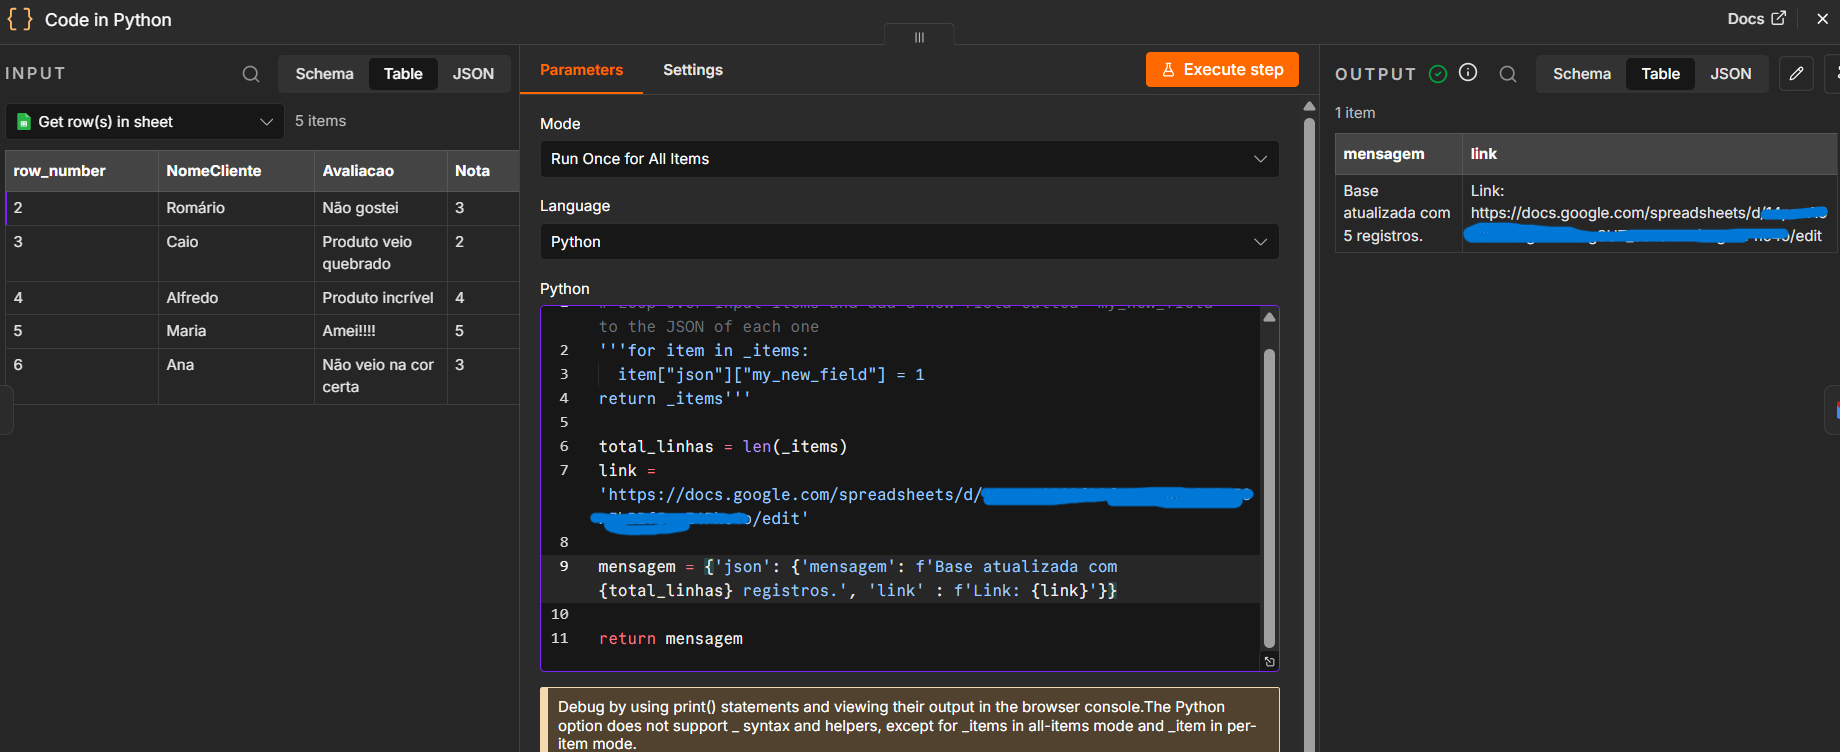The width and height of the screenshot is (1840, 752).
Task: Open the Docs external link
Action: tap(1756, 19)
